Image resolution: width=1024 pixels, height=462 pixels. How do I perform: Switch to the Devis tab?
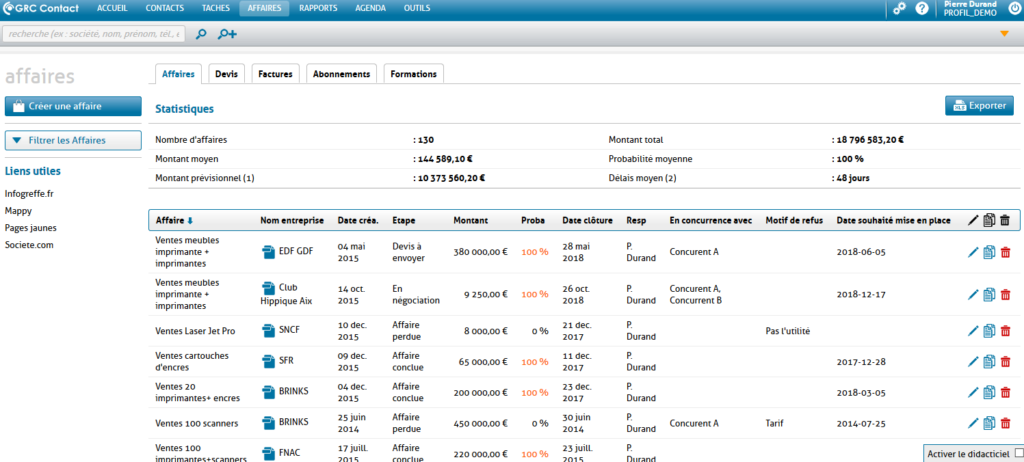coord(226,74)
